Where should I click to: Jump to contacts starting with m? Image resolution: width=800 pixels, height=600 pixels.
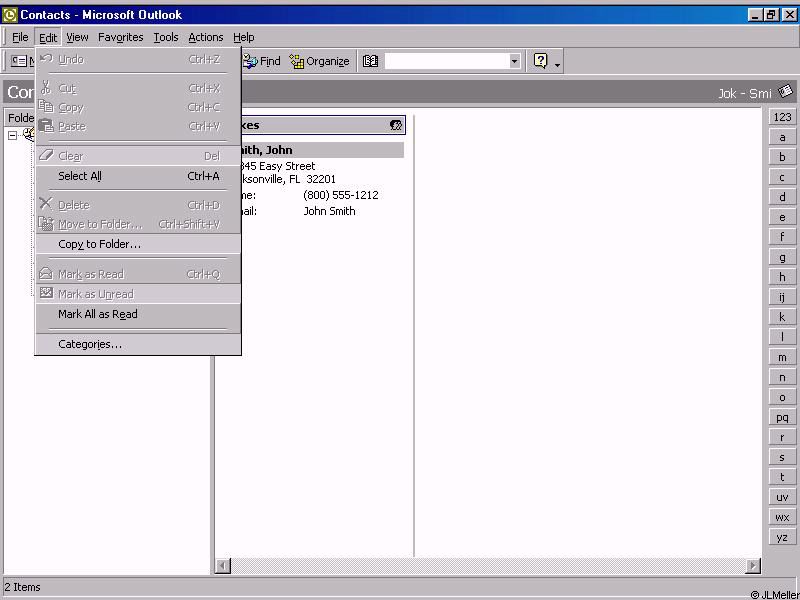[782, 357]
